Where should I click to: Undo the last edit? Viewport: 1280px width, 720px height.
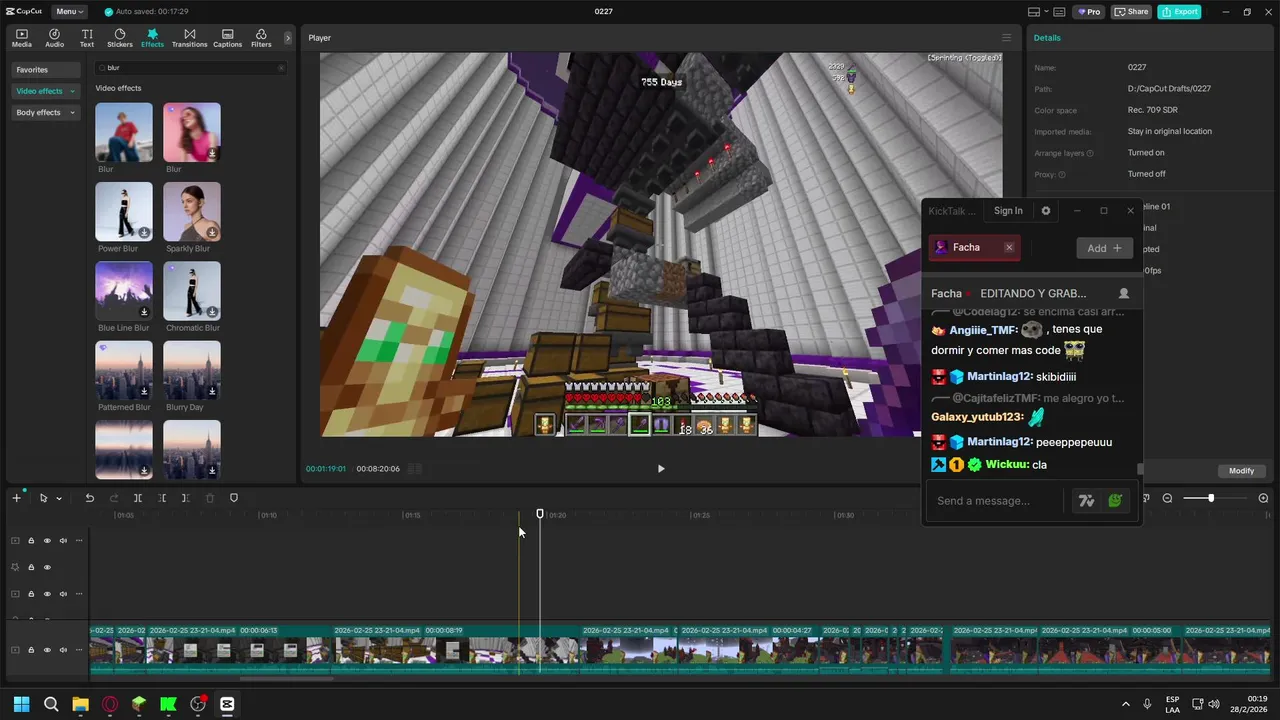(x=89, y=498)
